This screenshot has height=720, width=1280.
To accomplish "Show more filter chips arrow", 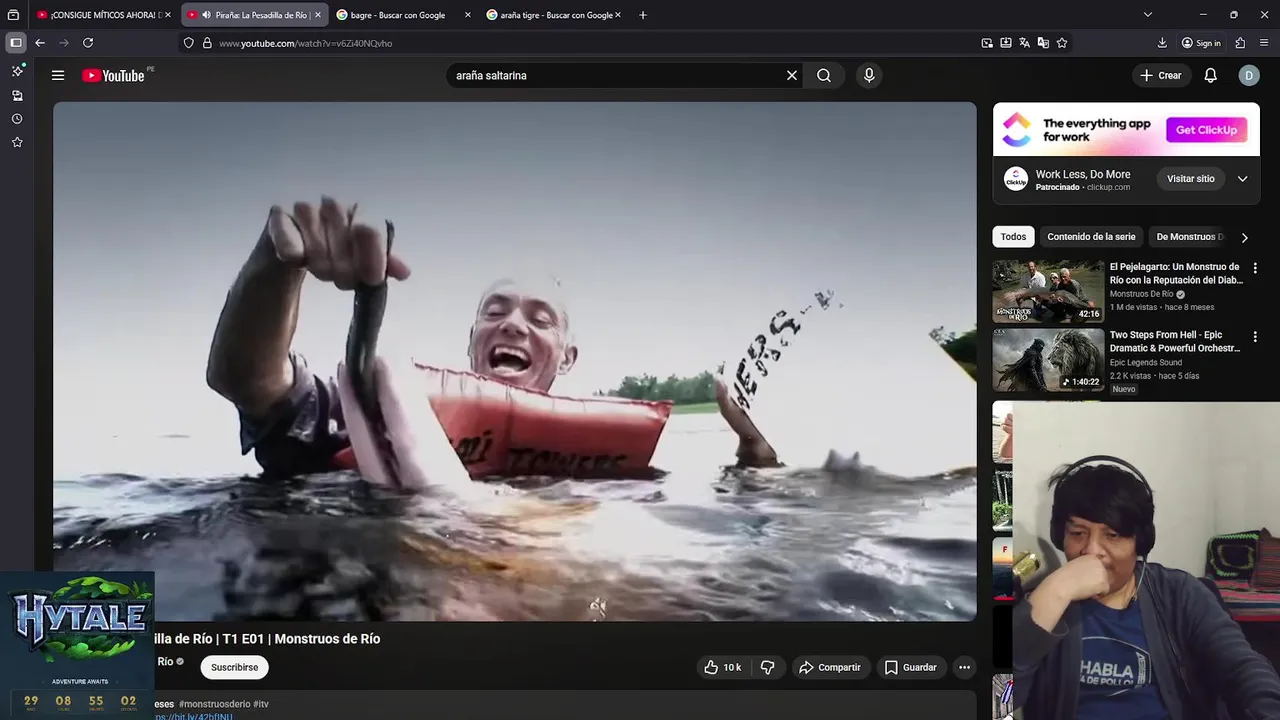I will [x=1244, y=237].
